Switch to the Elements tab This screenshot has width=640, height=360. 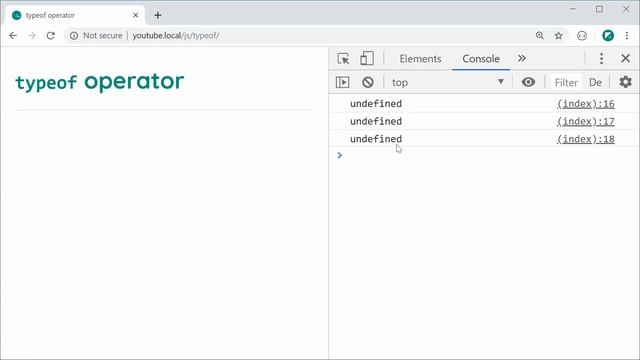(420, 59)
